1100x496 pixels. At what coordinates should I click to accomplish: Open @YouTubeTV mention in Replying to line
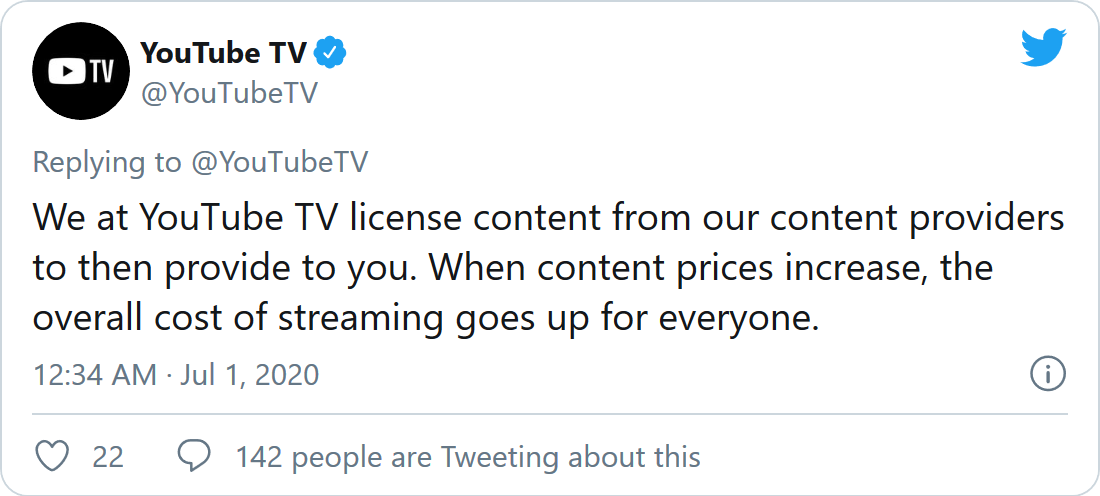pos(279,162)
